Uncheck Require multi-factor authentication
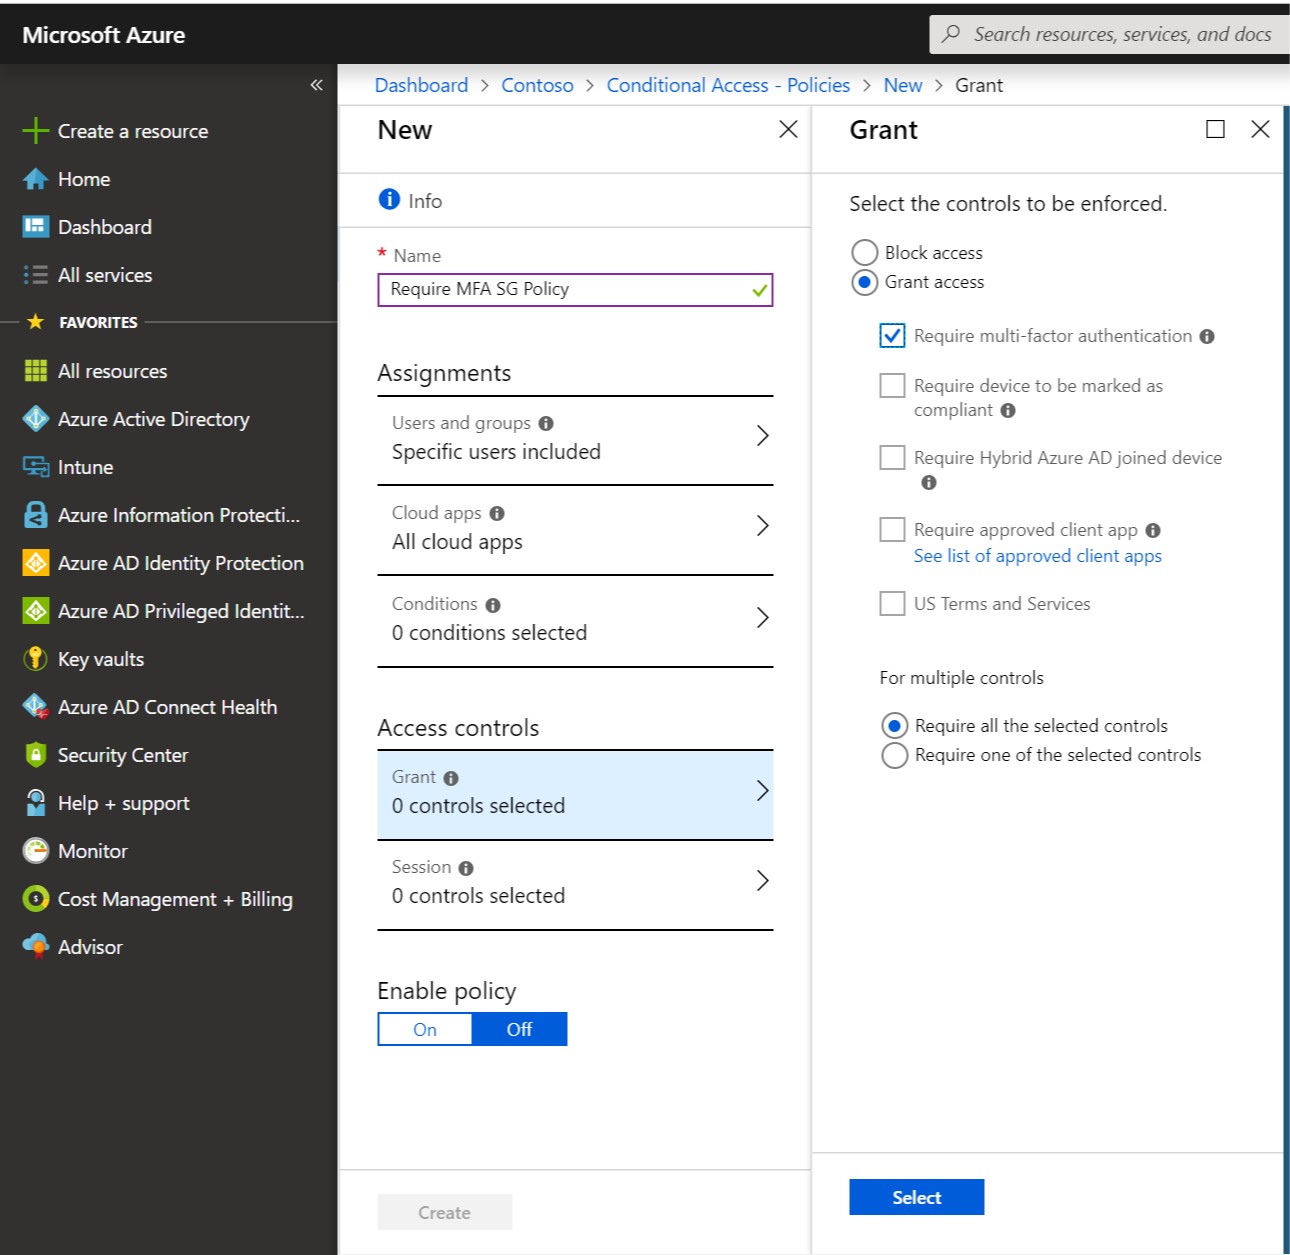 click(x=892, y=336)
